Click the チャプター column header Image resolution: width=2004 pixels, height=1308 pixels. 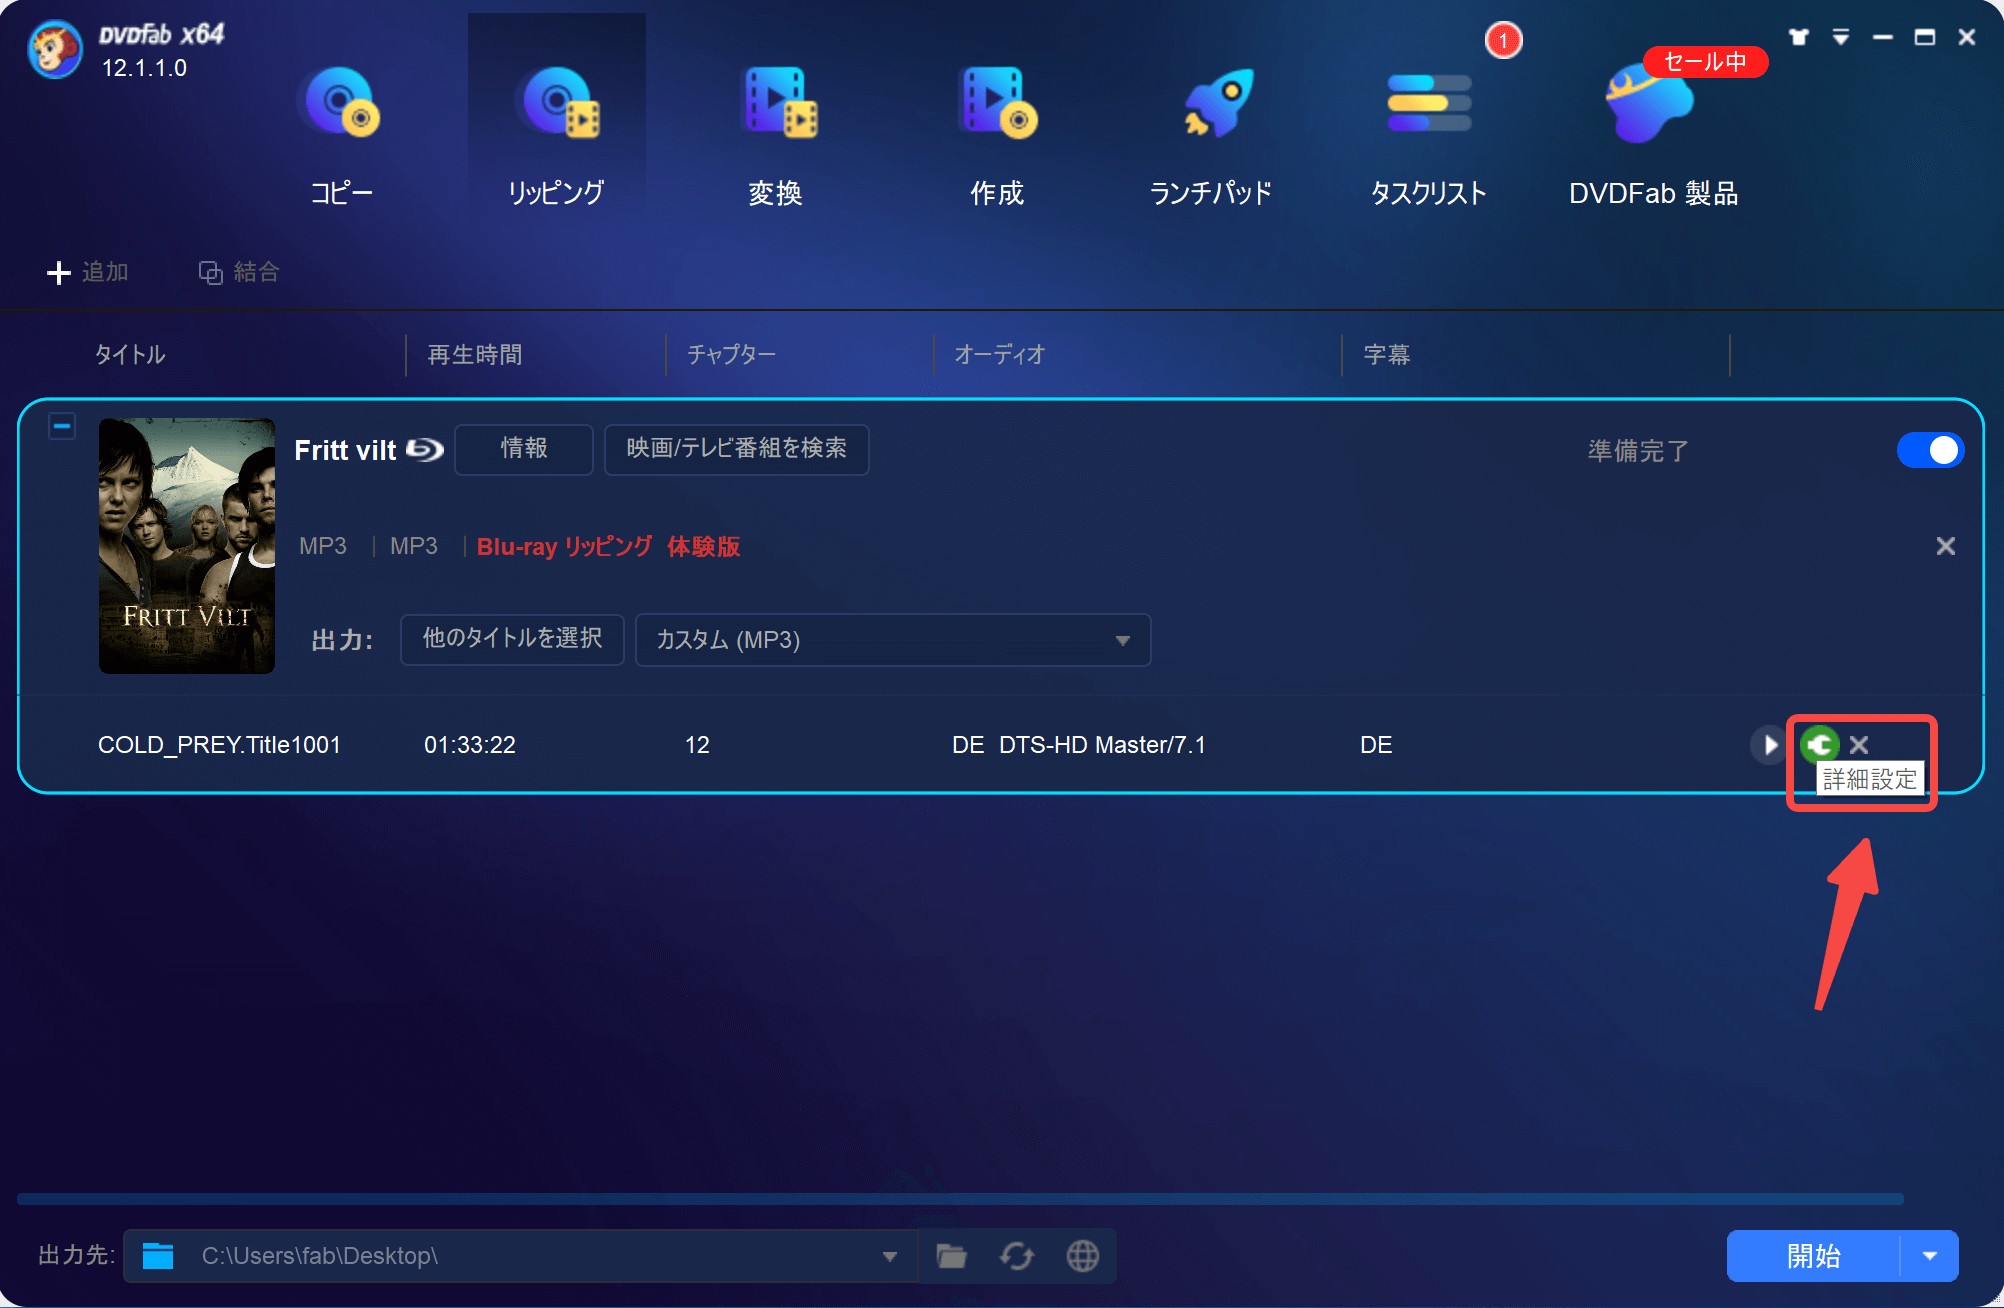click(731, 354)
